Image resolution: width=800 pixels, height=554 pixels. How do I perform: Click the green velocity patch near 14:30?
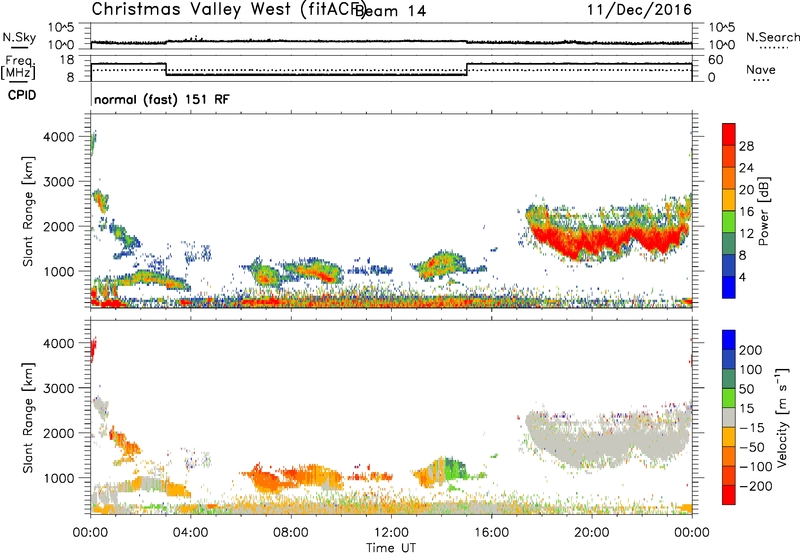click(454, 468)
